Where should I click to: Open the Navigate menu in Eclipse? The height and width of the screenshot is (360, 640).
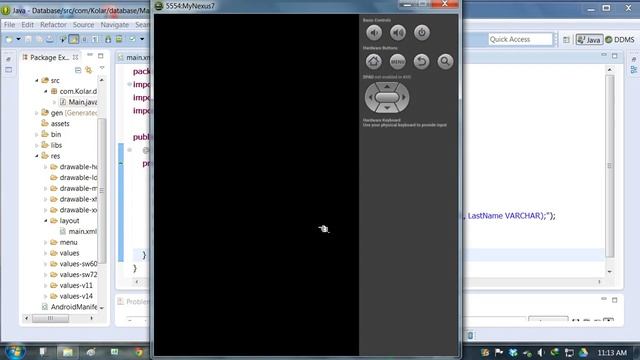(x=114, y=25)
